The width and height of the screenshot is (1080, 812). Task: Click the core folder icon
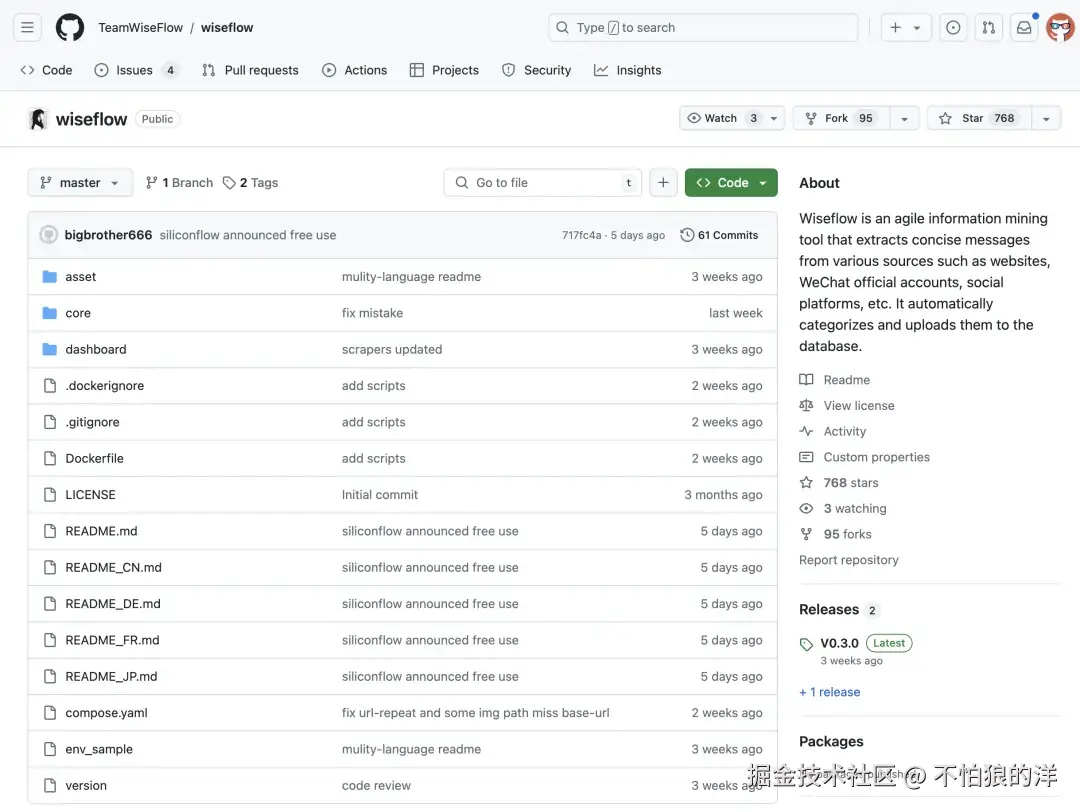click(50, 313)
